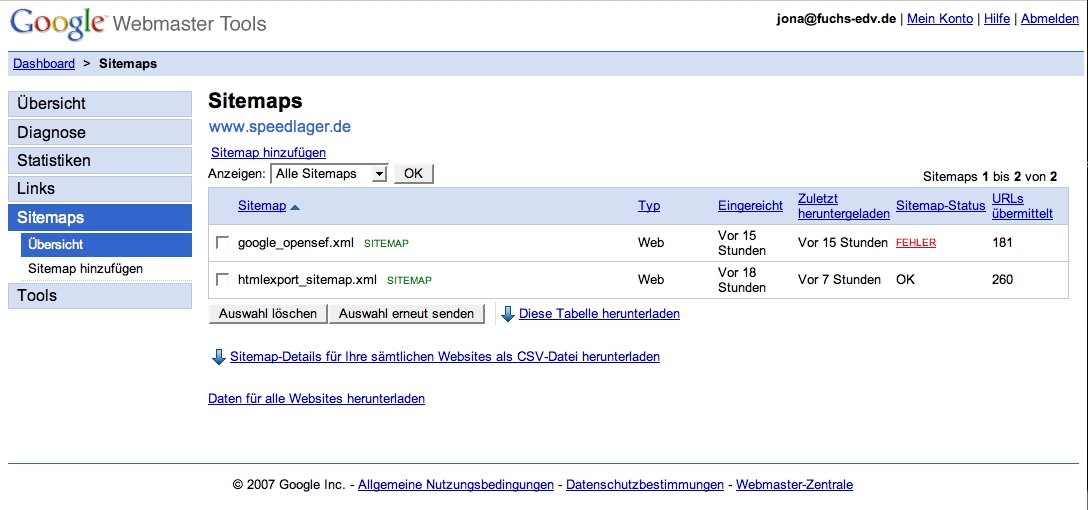Sort by 'Zuletzt heruntergeladen' column header
Image resolution: width=1088 pixels, height=510 pixels.
pos(843,206)
